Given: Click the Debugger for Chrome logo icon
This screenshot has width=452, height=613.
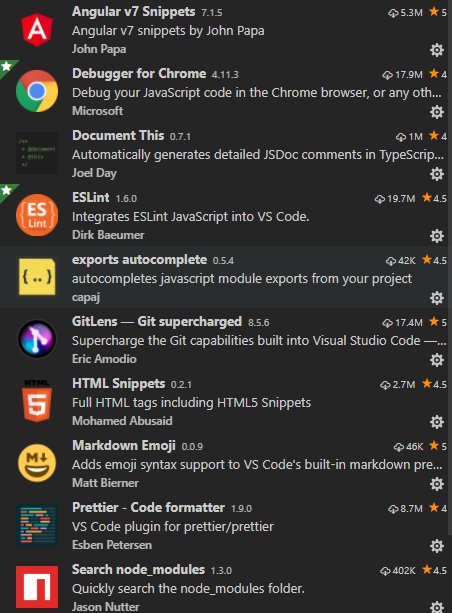Looking at the screenshot, I should (x=37, y=91).
